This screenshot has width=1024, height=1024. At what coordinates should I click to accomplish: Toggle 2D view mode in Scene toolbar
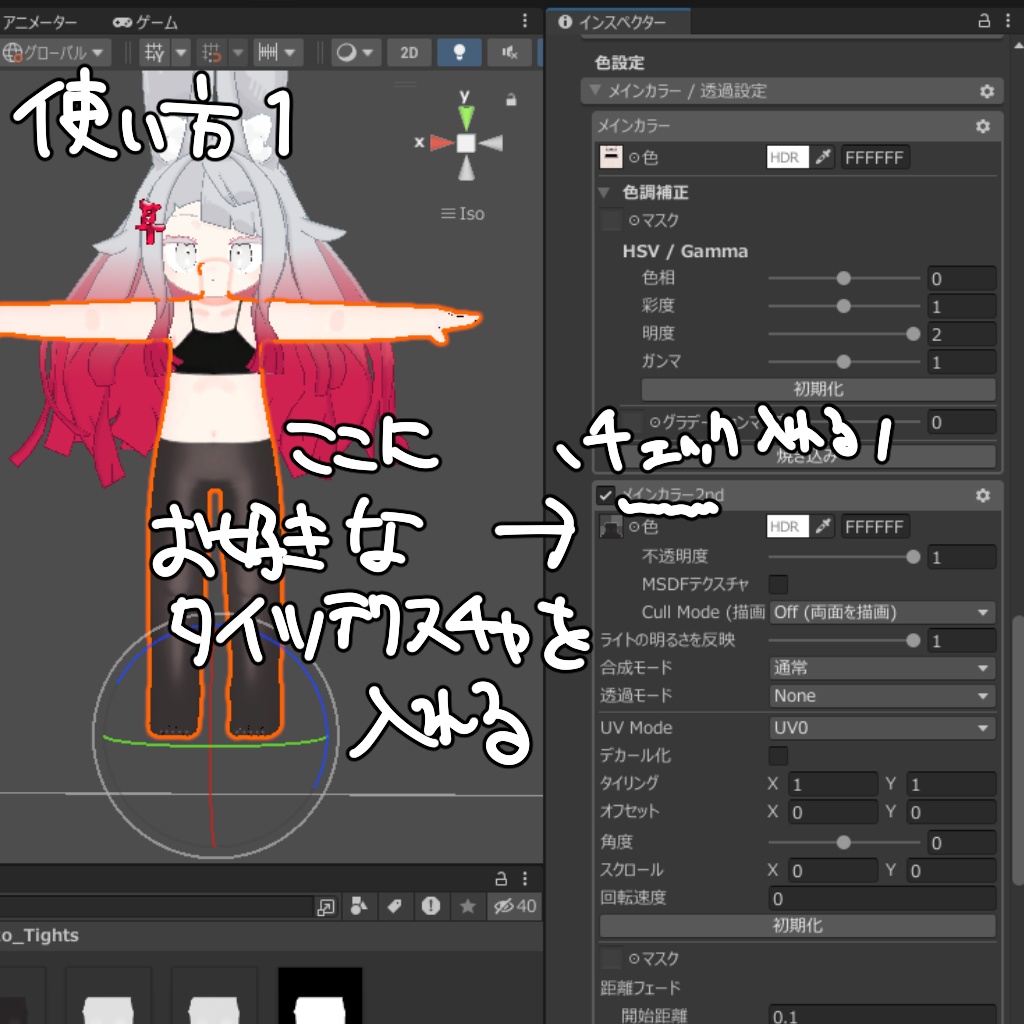pos(409,52)
